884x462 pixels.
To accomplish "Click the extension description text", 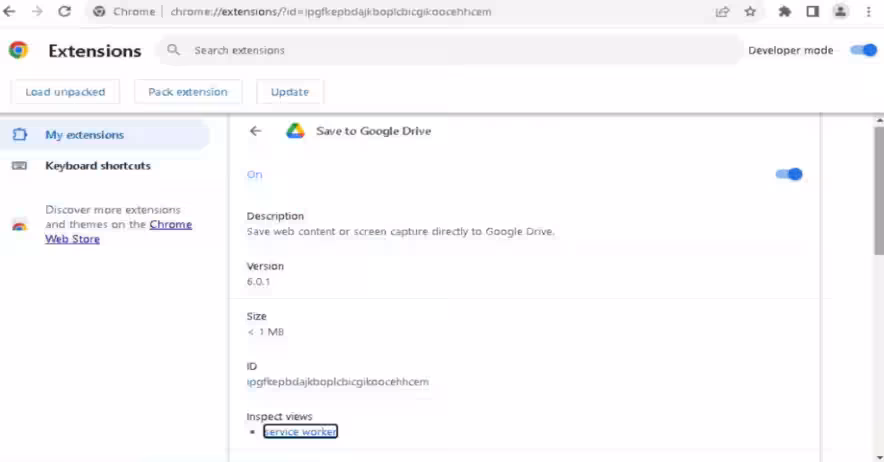I will click(x=400, y=231).
